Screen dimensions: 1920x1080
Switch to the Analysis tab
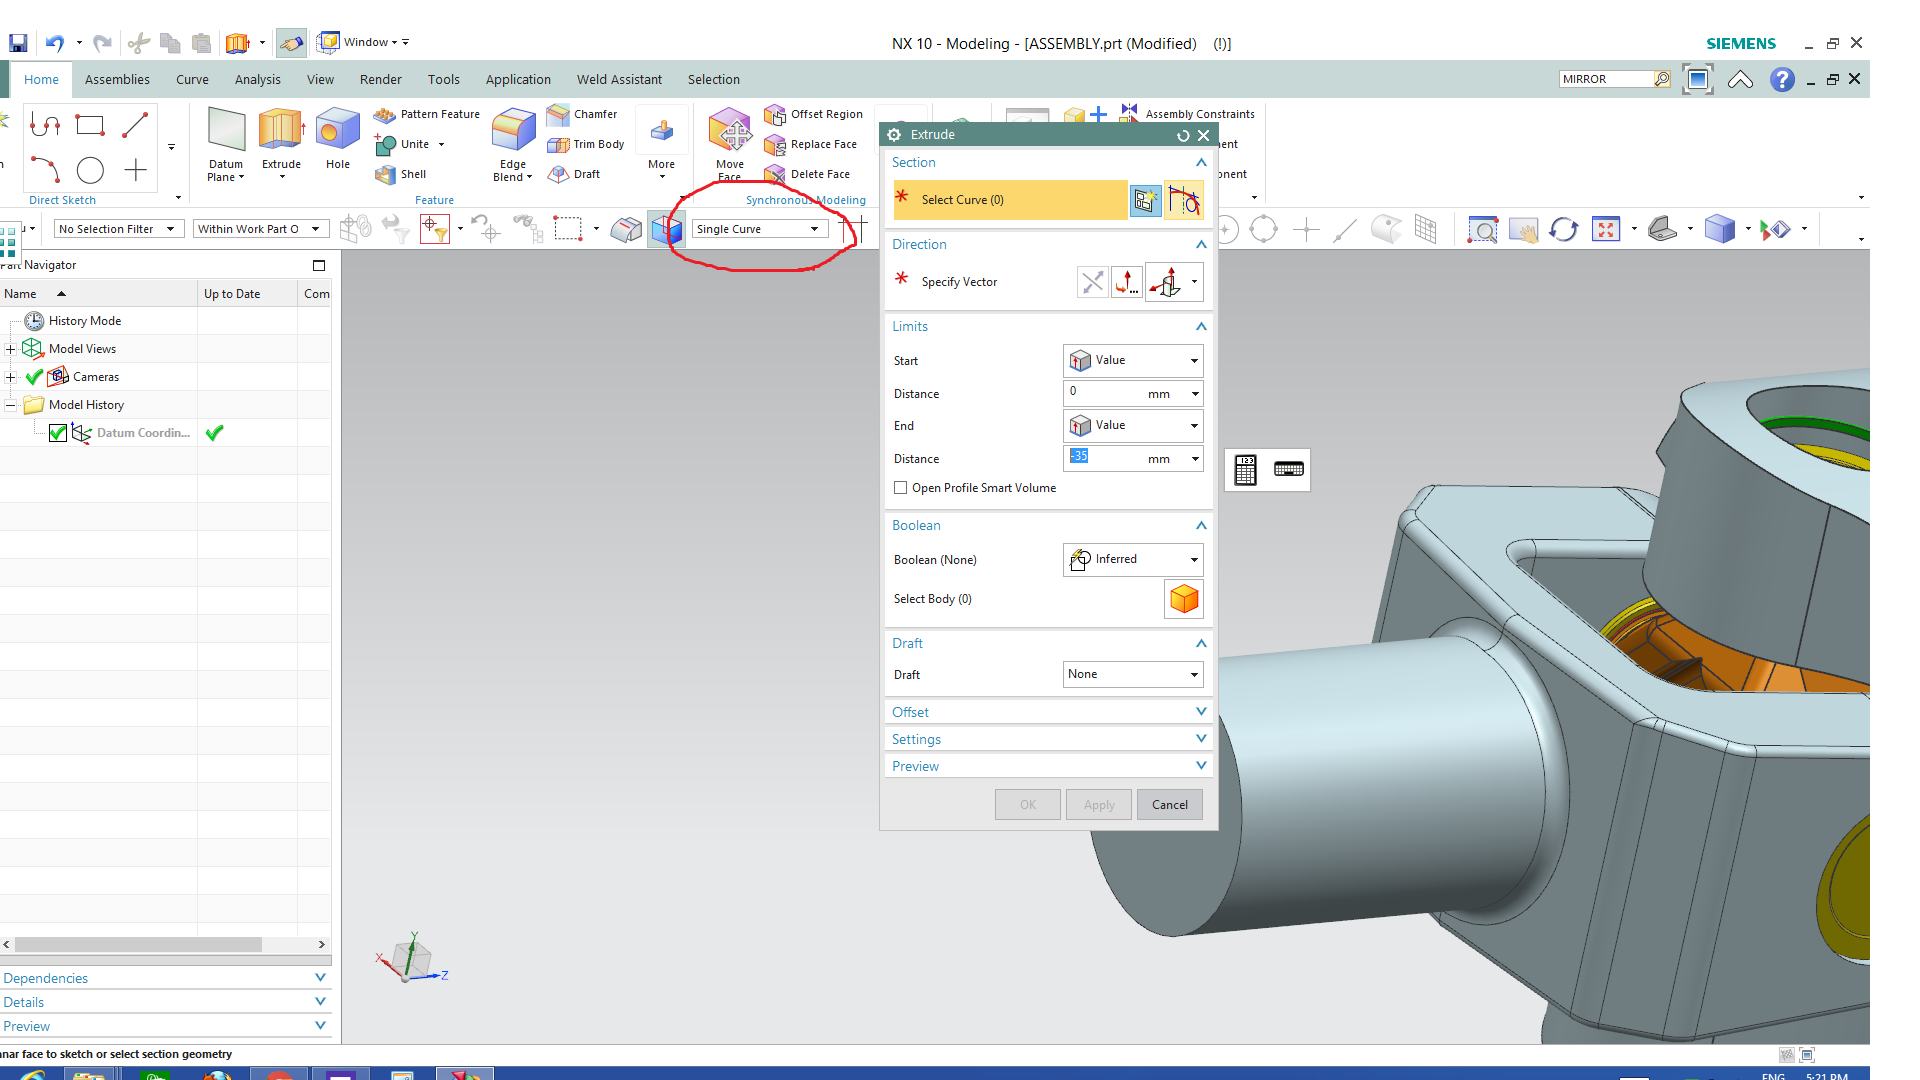tap(257, 79)
